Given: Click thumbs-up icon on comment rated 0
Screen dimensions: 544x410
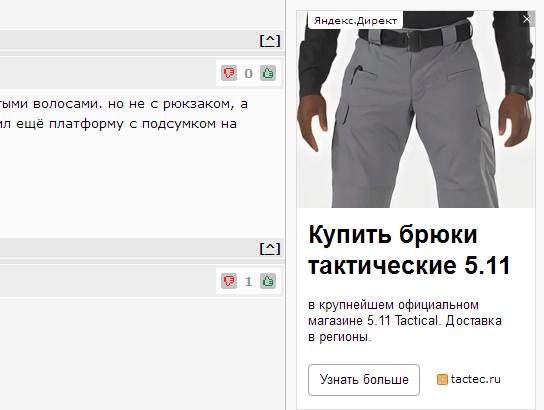Looking at the screenshot, I should [x=268, y=73].
